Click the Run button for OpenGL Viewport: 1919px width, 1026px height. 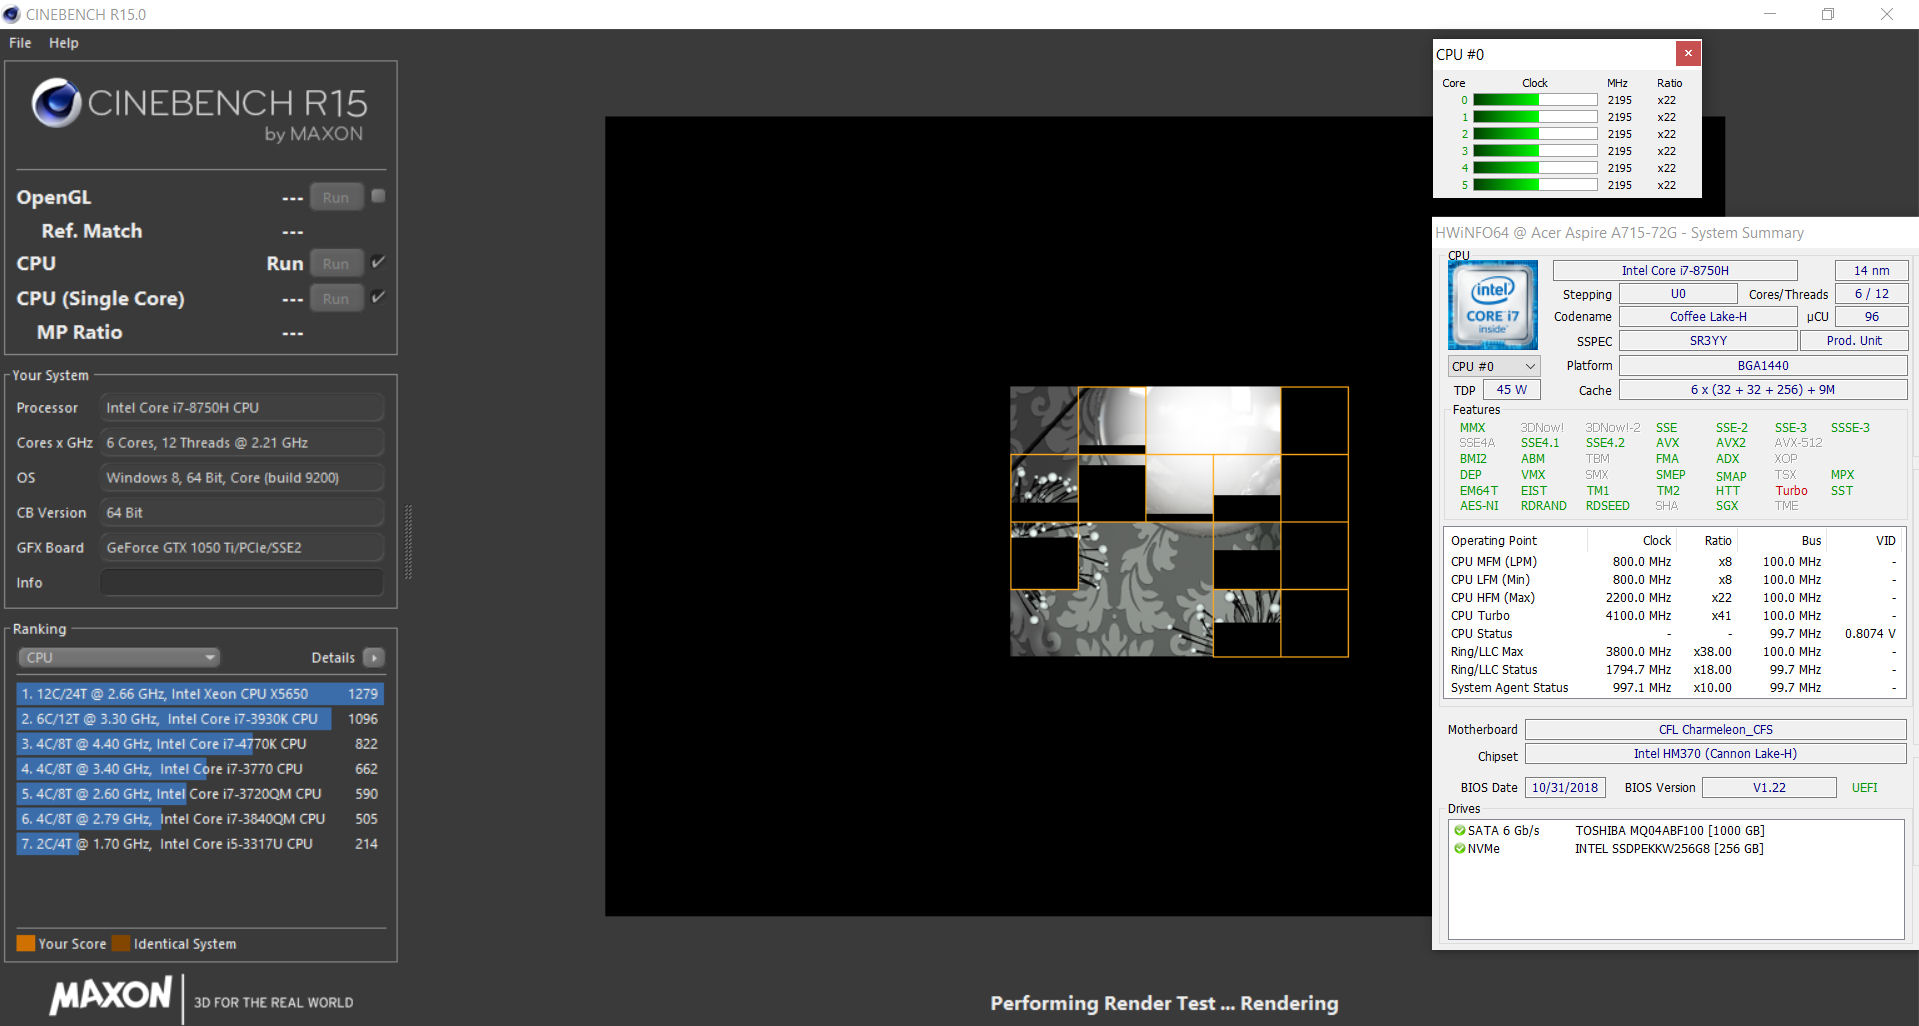click(x=336, y=197)
